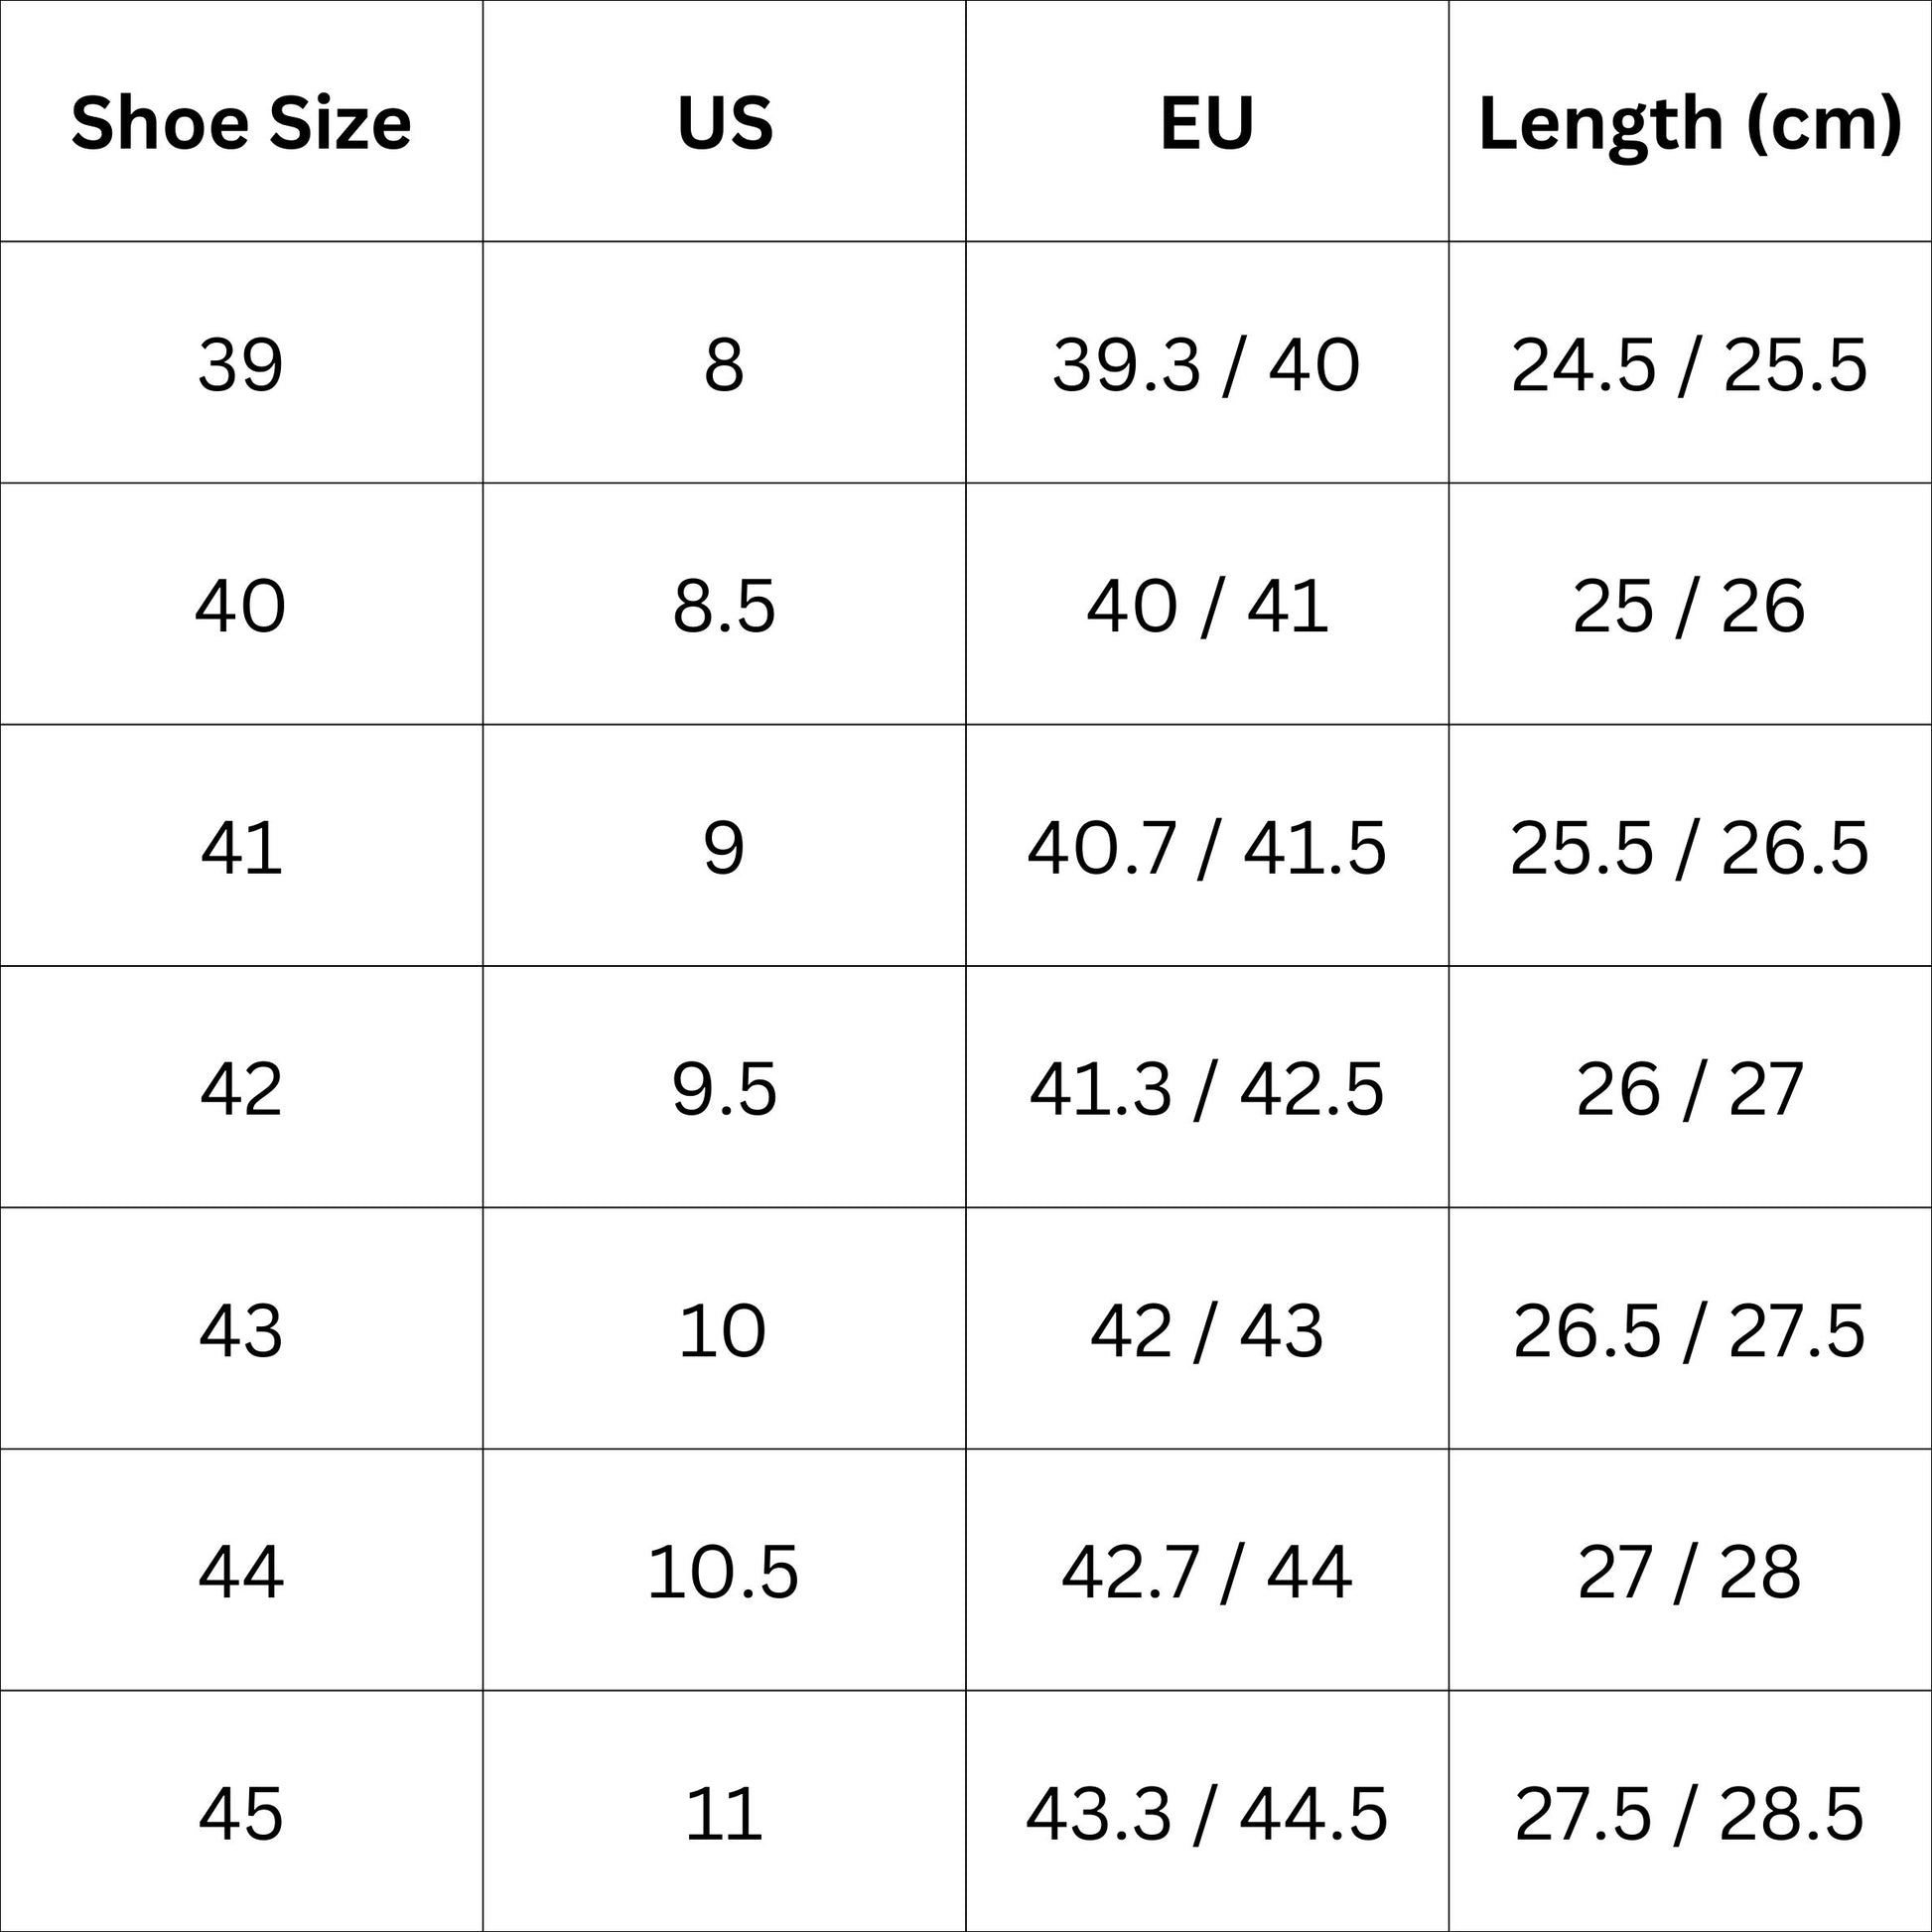Image resolution: width=1932 pixels, height=1932 pixels.
Task: Click the length 26.5 / 27.5 cell
Action: [x=1689, y=1331]
